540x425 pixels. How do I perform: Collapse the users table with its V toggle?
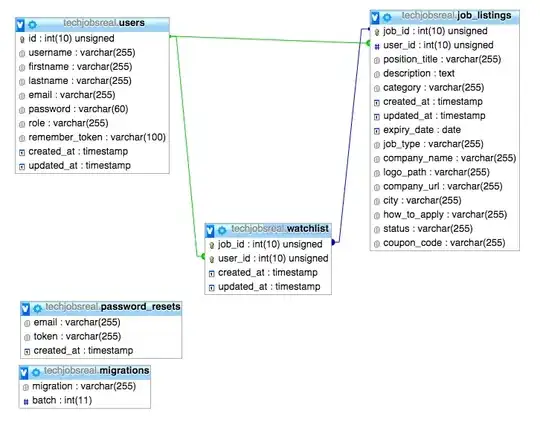(x=20, y=25)
